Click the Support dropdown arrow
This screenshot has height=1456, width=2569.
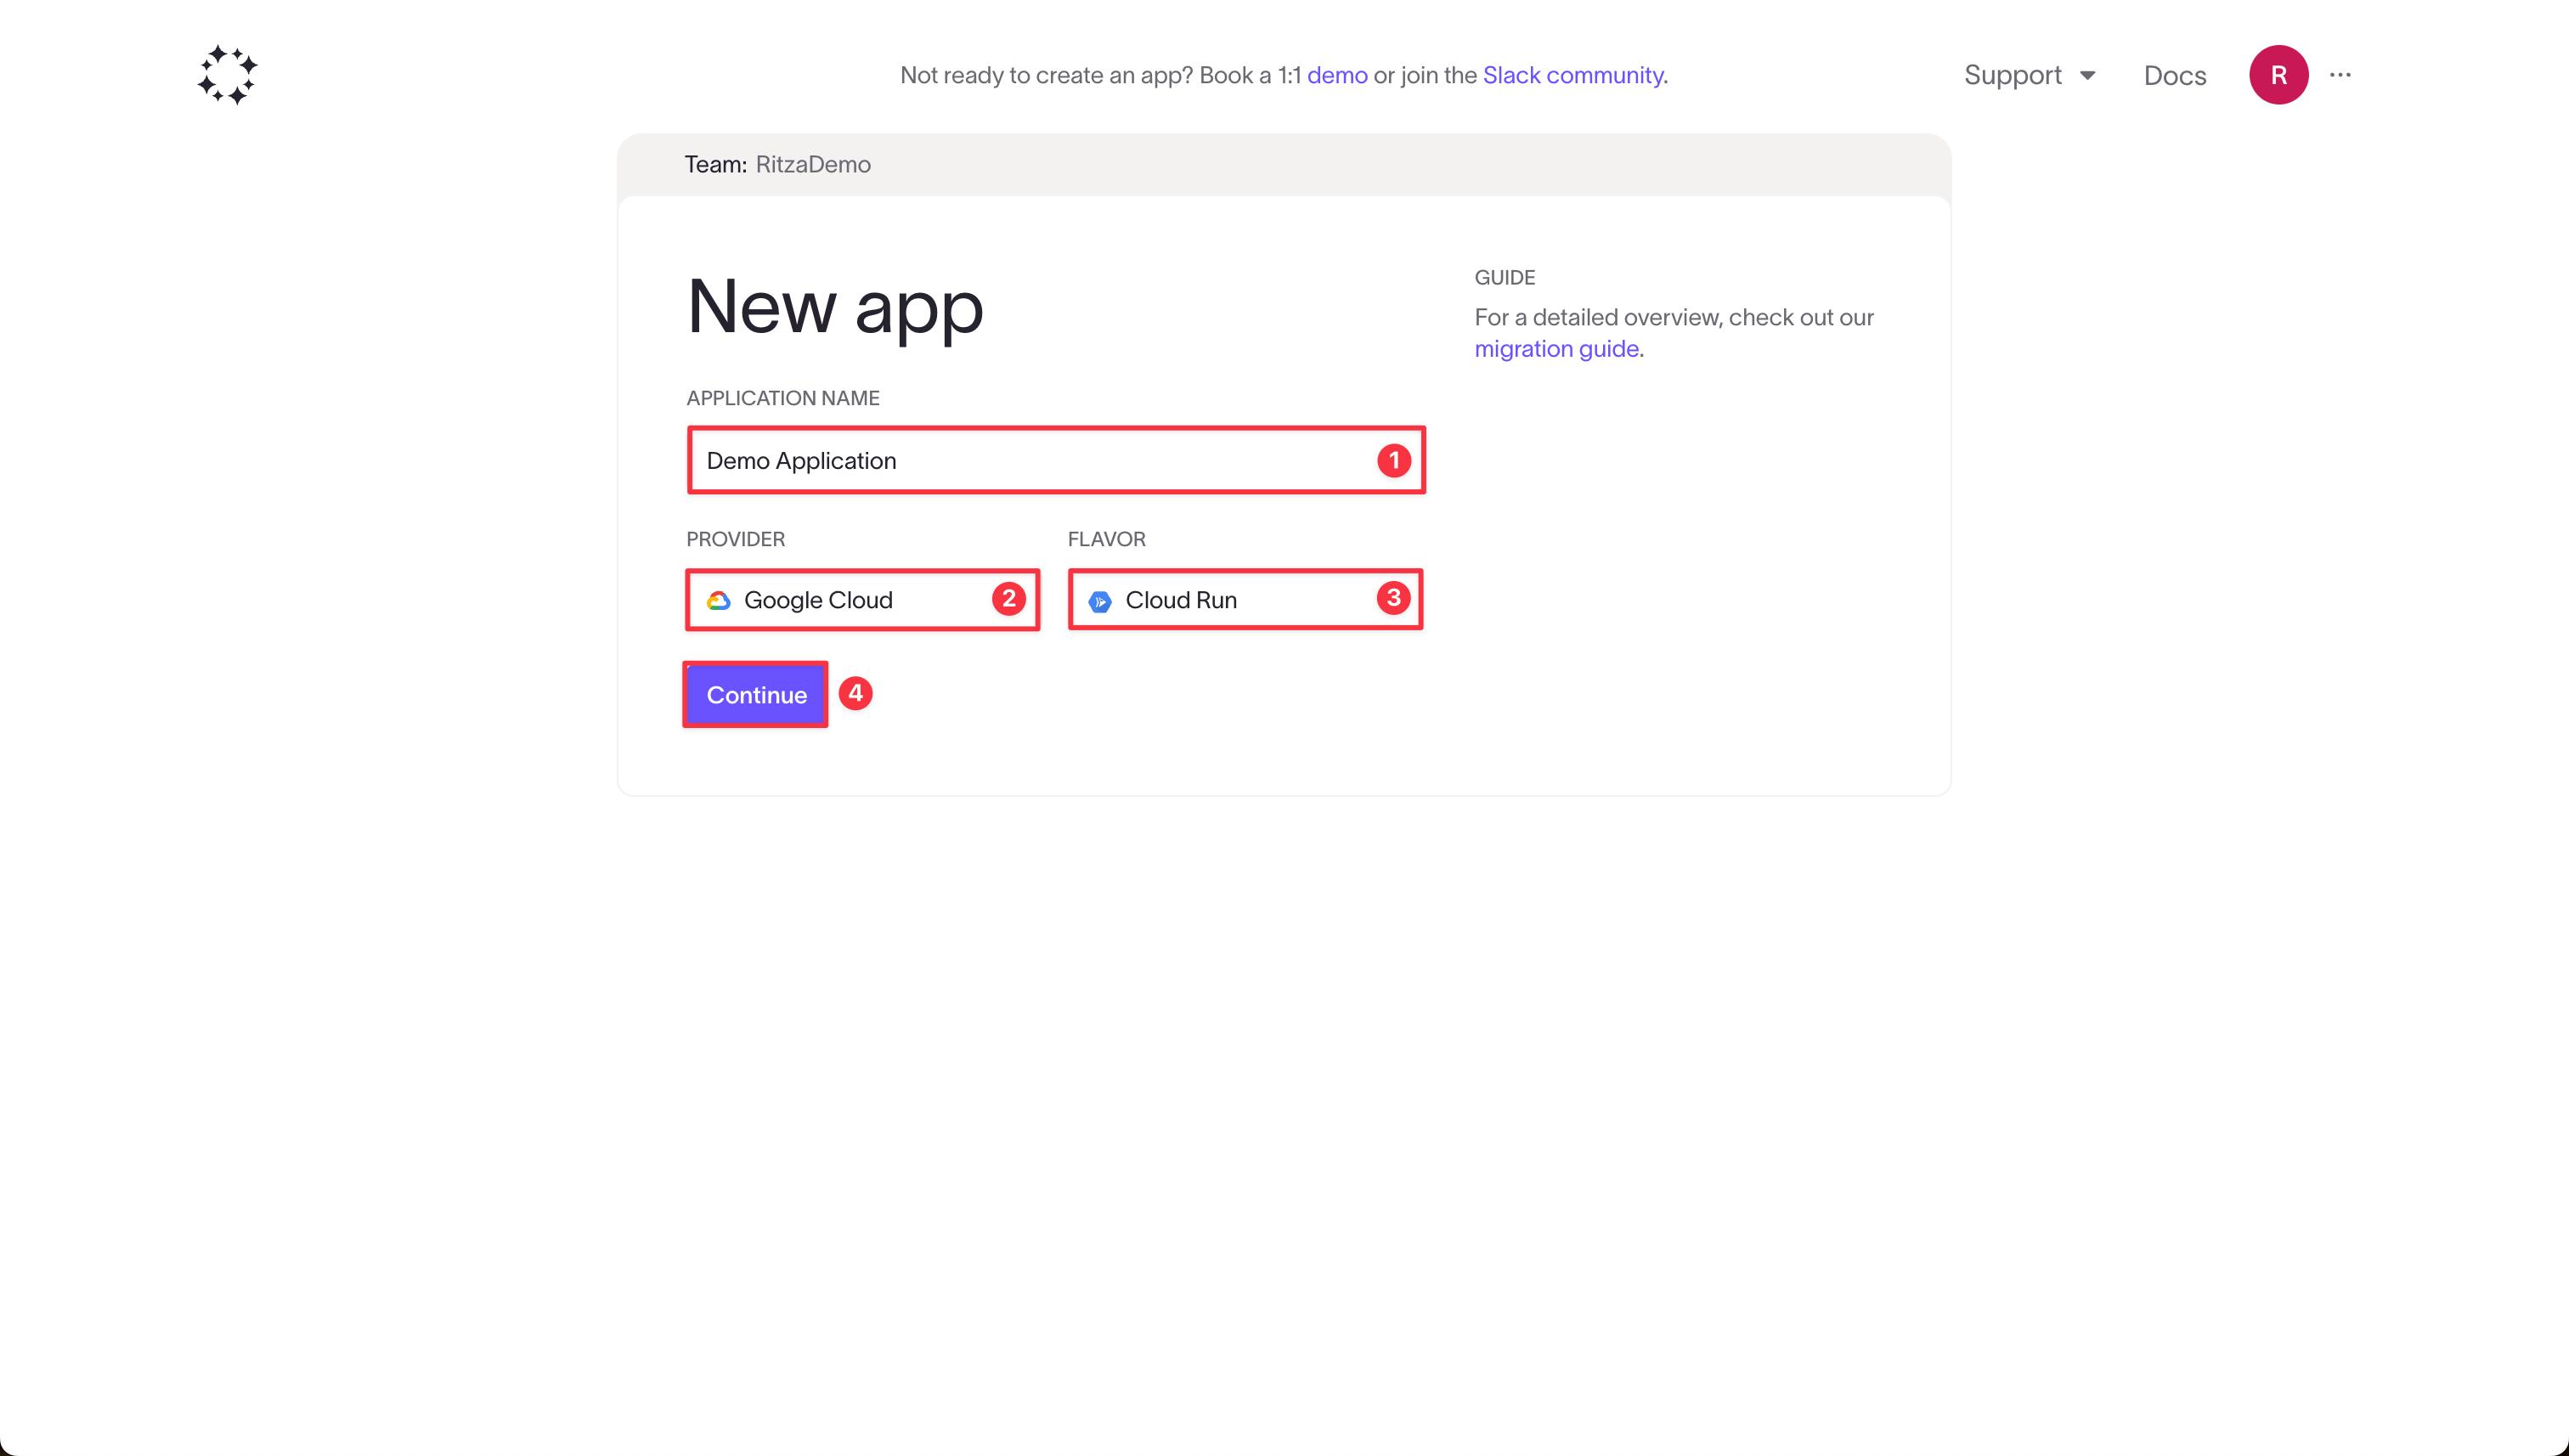[x=2091, y=74]
